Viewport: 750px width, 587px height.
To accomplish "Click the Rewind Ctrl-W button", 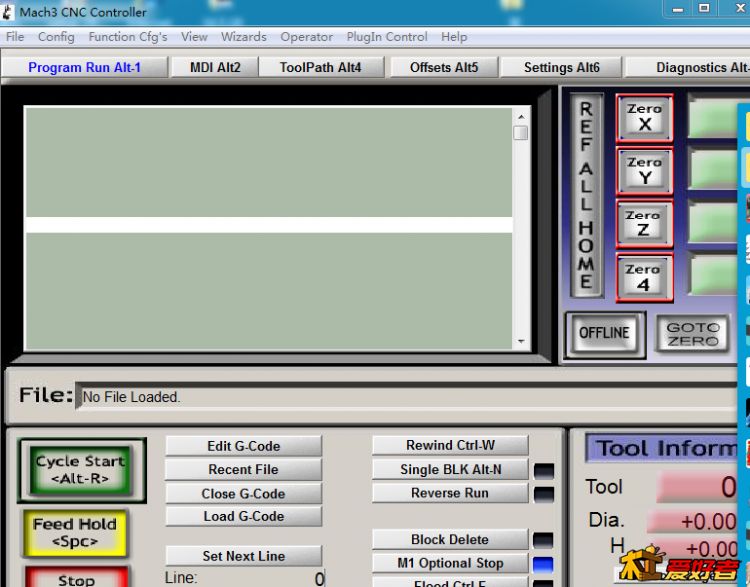I will click(450, 446).
